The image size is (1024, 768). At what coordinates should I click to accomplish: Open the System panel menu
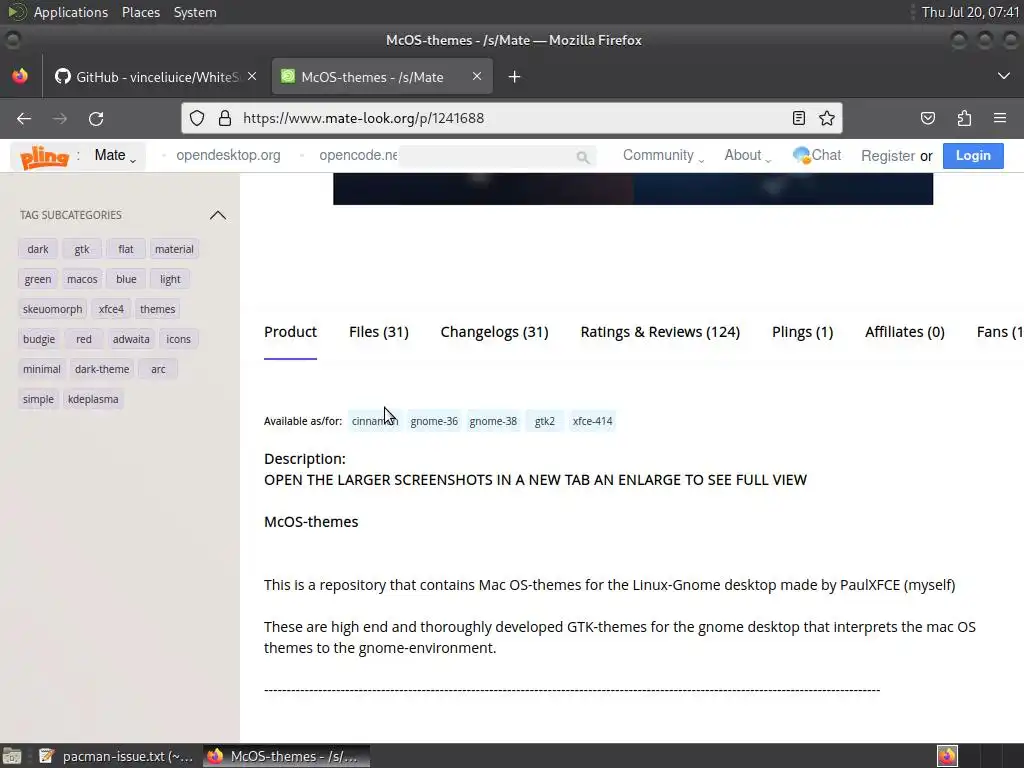(x=195, y=12)
